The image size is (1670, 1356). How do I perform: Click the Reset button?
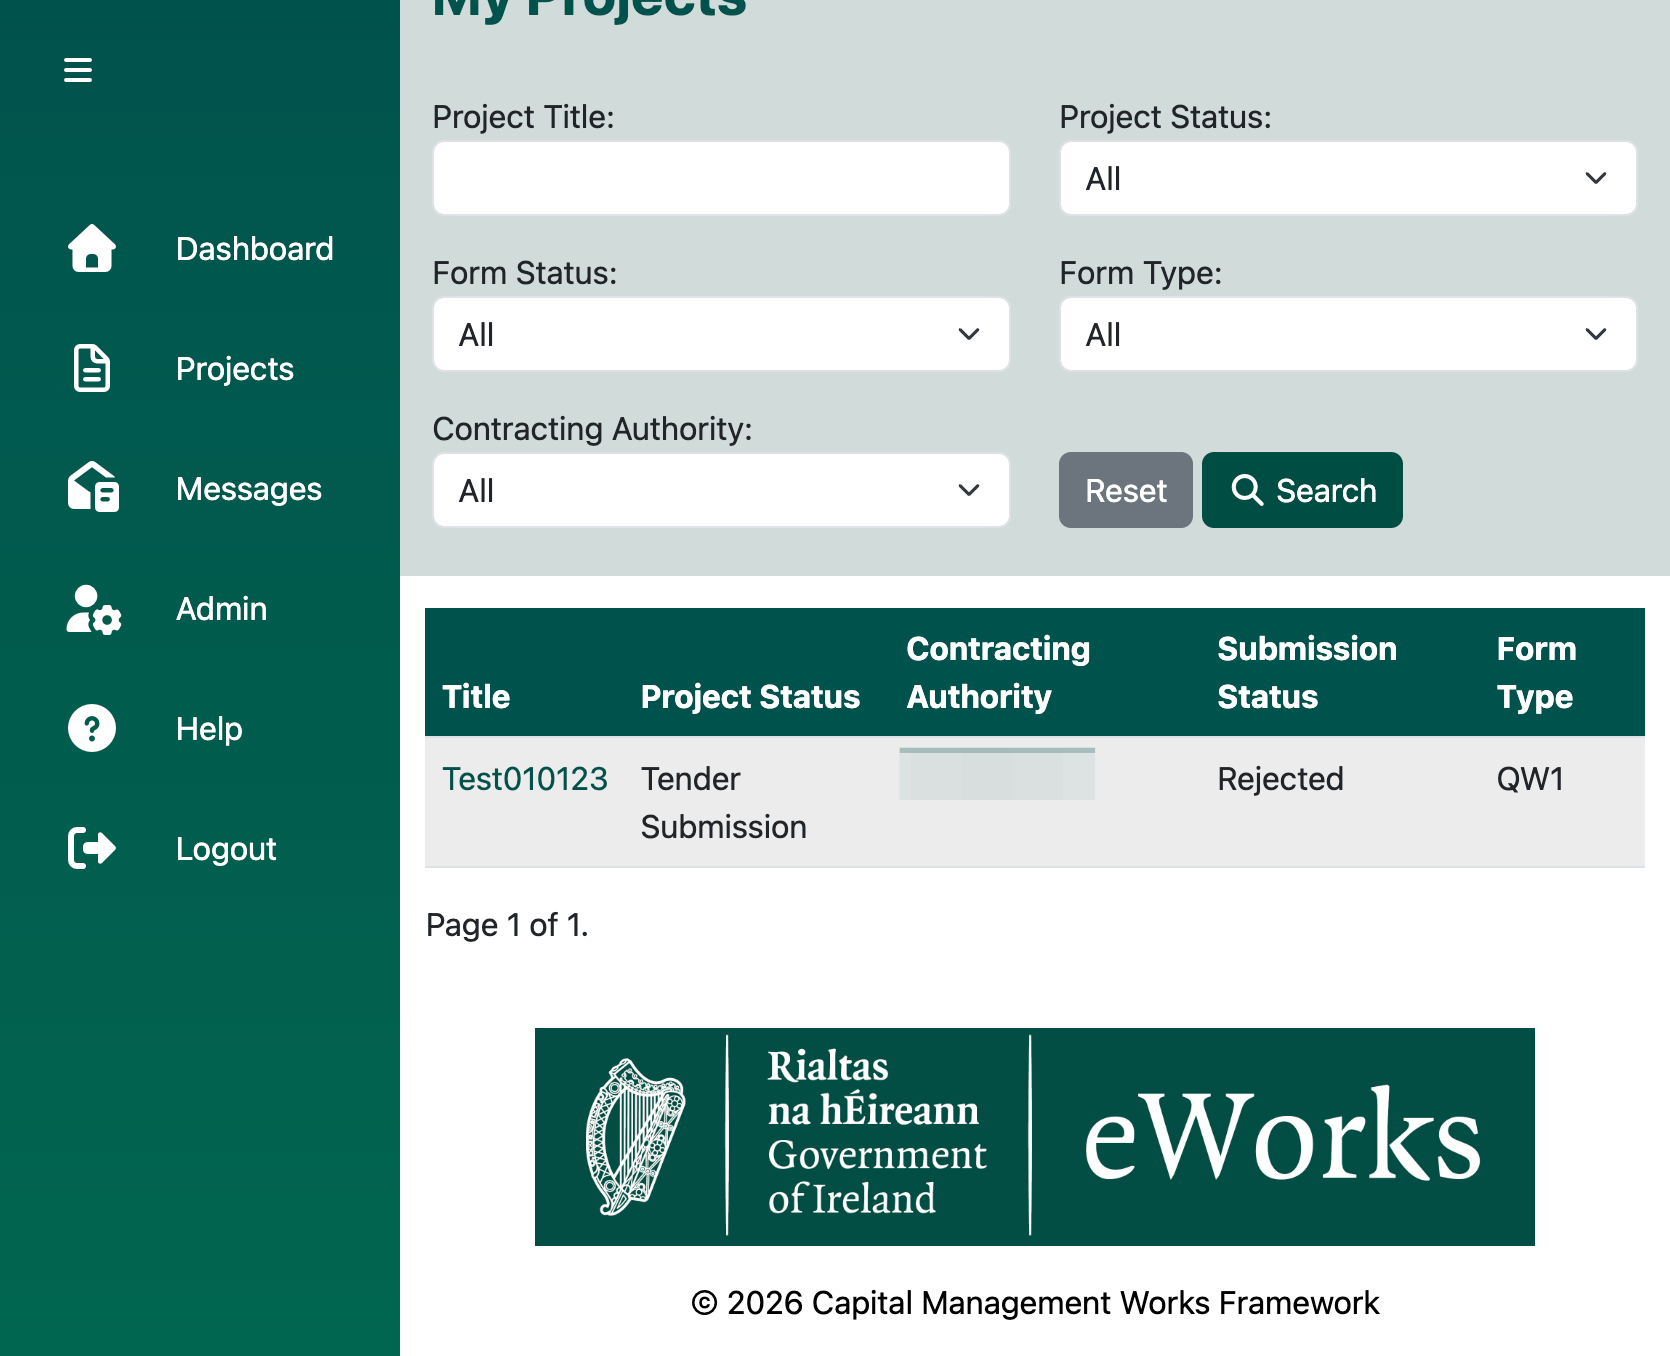click(1126, 490)
